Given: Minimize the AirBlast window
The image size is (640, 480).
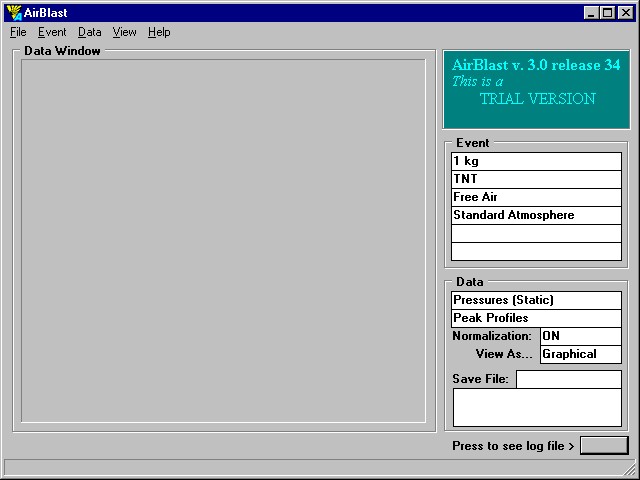Looking at the screenshot, I should click(591, 13).
